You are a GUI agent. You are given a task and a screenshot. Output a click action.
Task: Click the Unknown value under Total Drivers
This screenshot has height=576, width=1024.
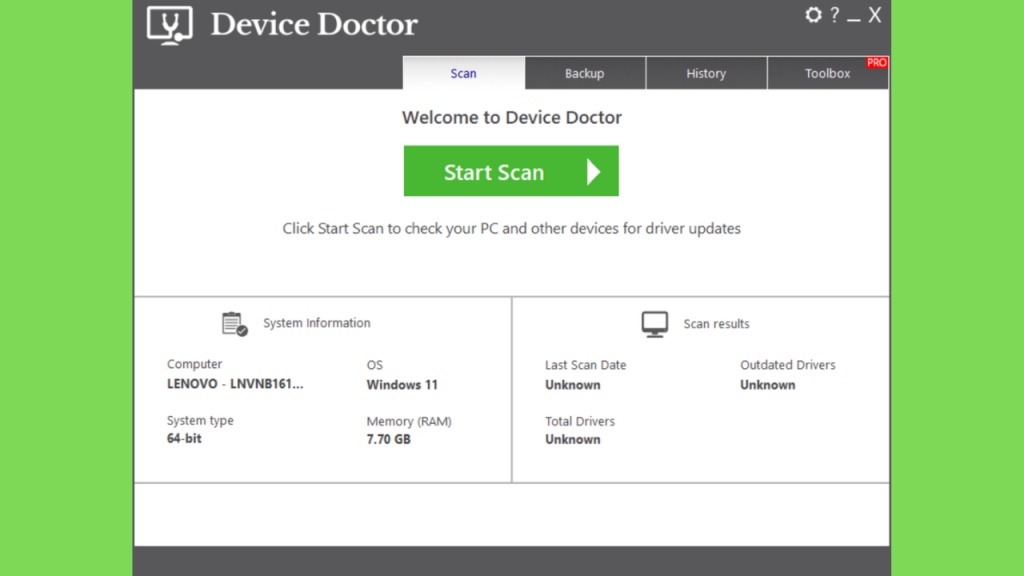573,440
